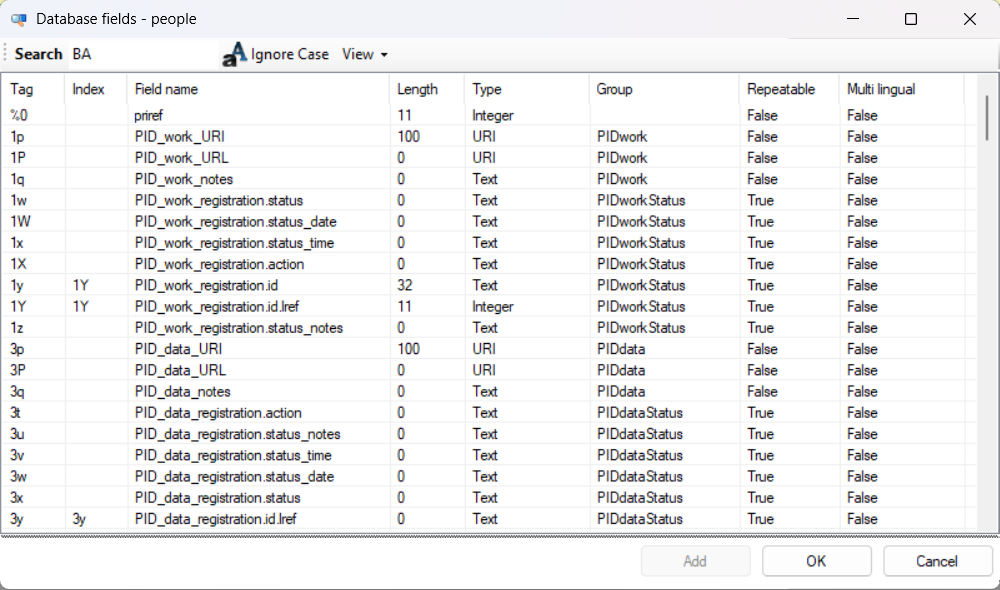Select the PID_data_notes field row
Screen dimensions: 1000x590
tap(182, 392)
